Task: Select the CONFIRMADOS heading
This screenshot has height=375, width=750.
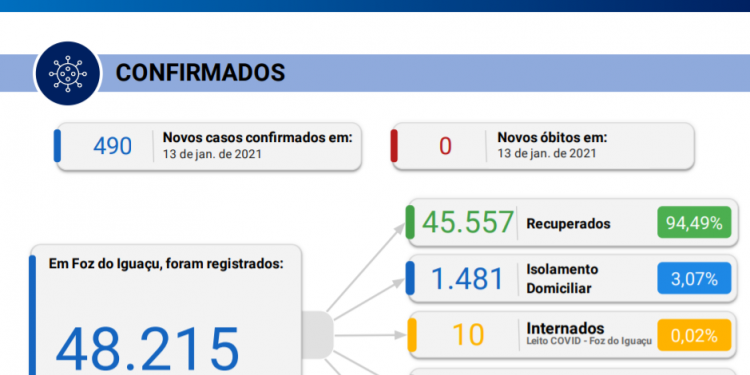Action: coord(200,73)
